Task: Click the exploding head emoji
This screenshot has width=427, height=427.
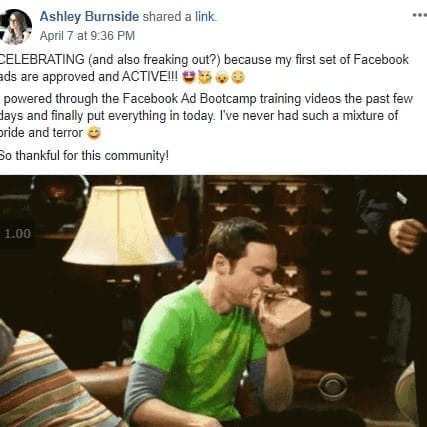Action: [221, 77]
